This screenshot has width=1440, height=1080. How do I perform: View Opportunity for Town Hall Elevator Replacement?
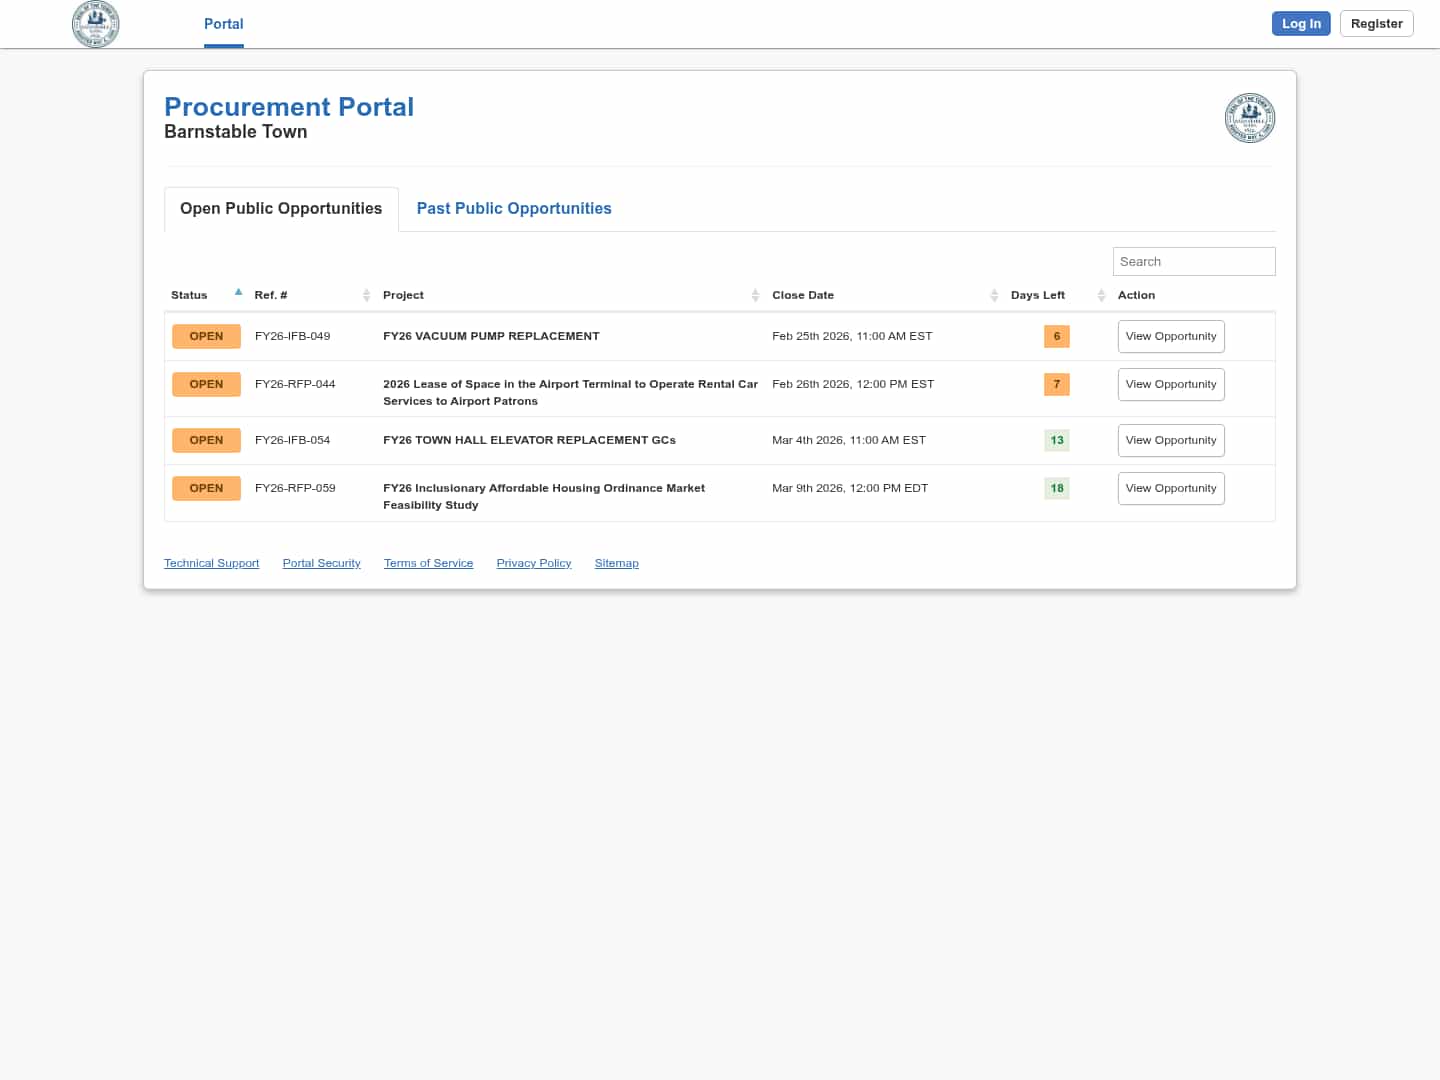tap(1170, 441)
